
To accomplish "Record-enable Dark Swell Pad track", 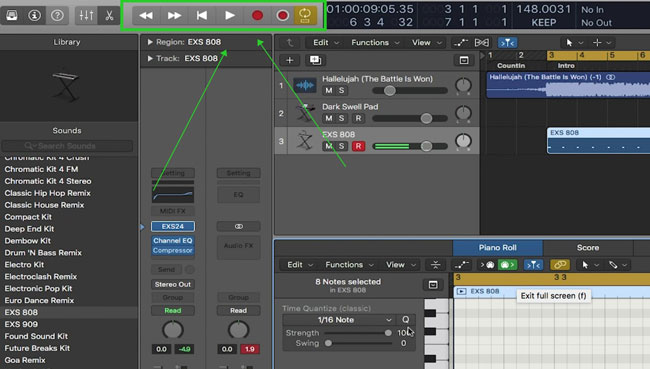I will pos(358,118).
